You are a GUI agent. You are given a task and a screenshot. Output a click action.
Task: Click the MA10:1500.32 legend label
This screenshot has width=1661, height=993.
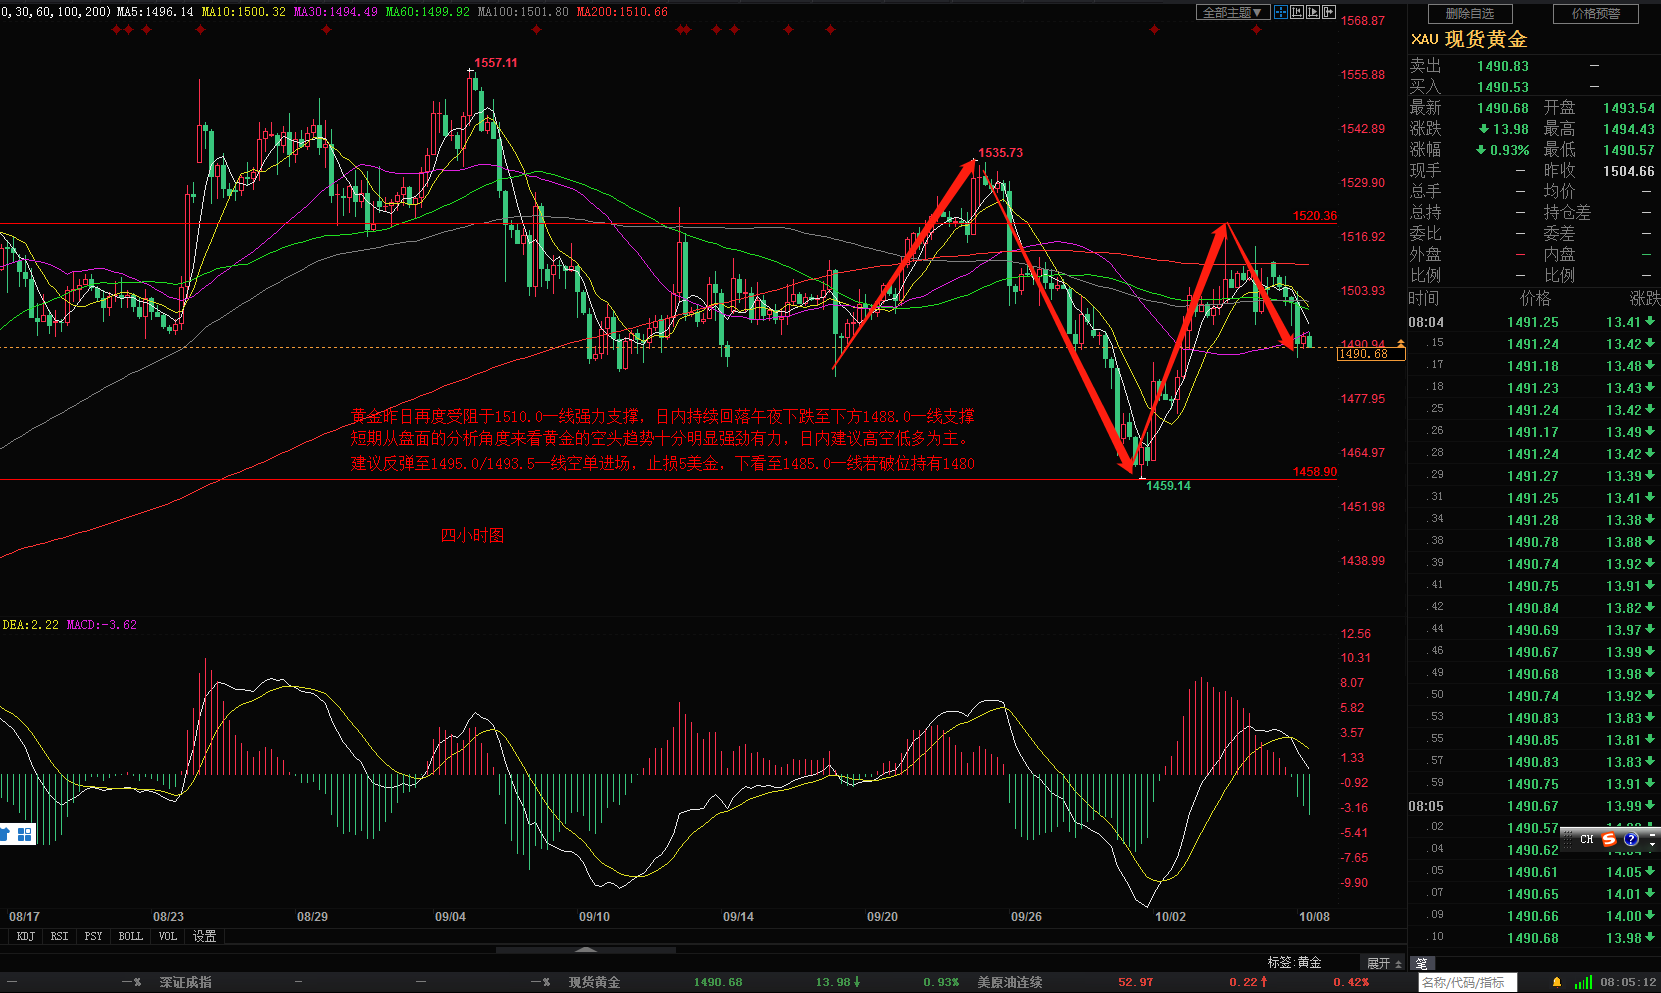click(243, 12)
